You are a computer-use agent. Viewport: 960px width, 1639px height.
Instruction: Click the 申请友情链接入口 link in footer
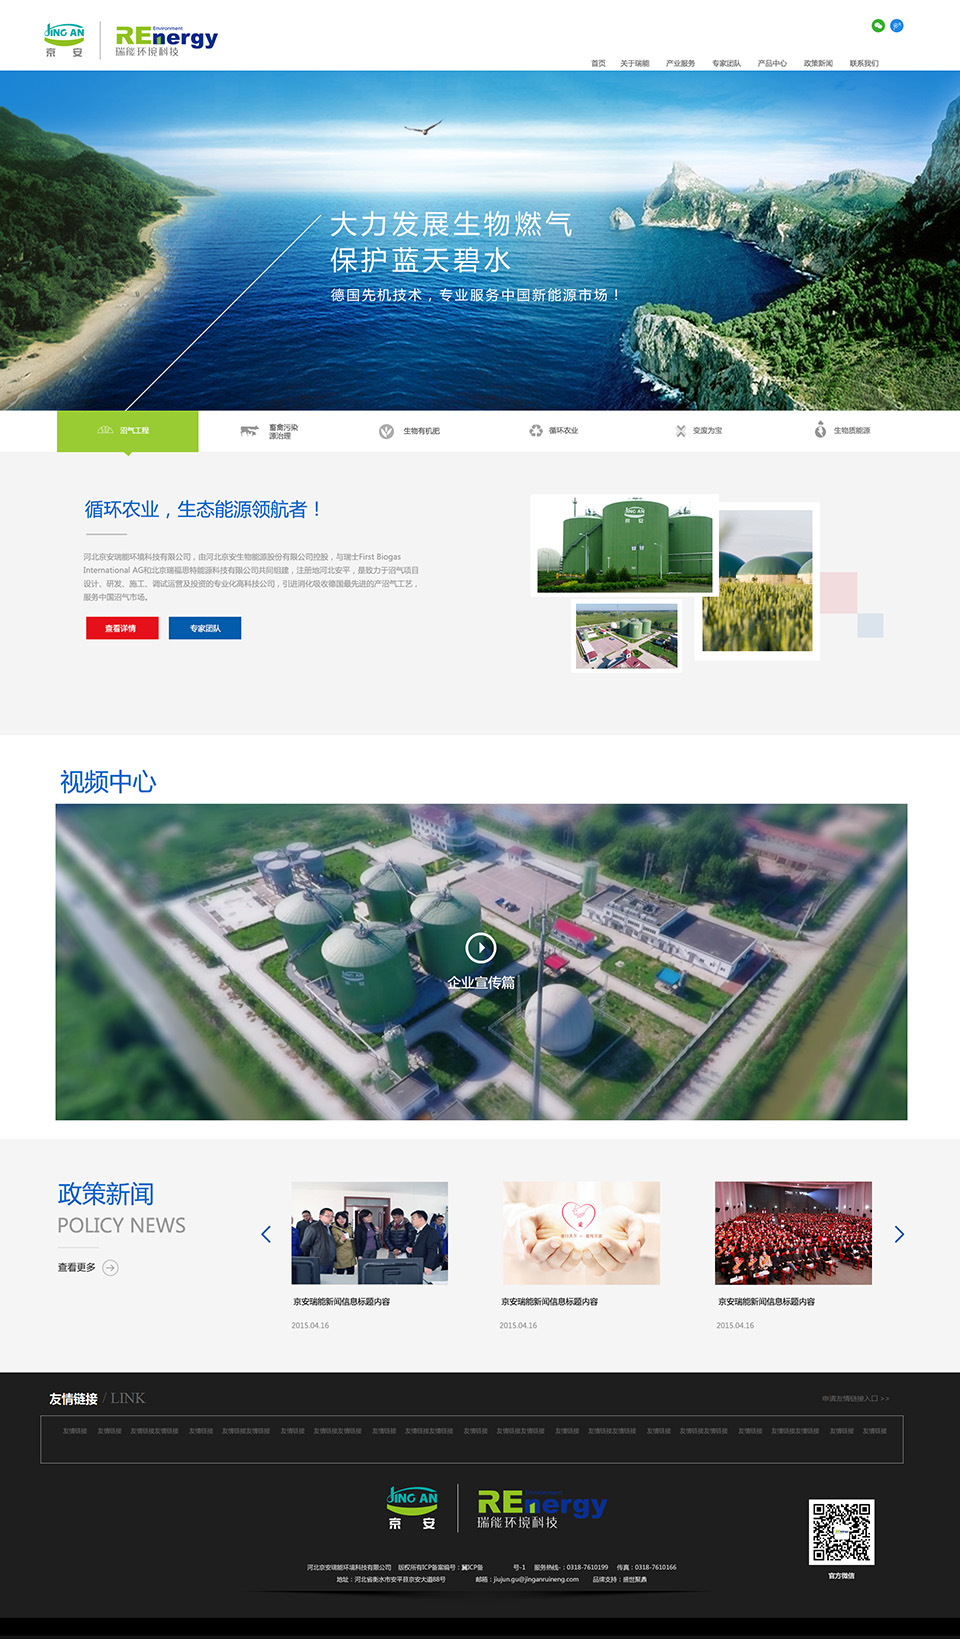855,1398
